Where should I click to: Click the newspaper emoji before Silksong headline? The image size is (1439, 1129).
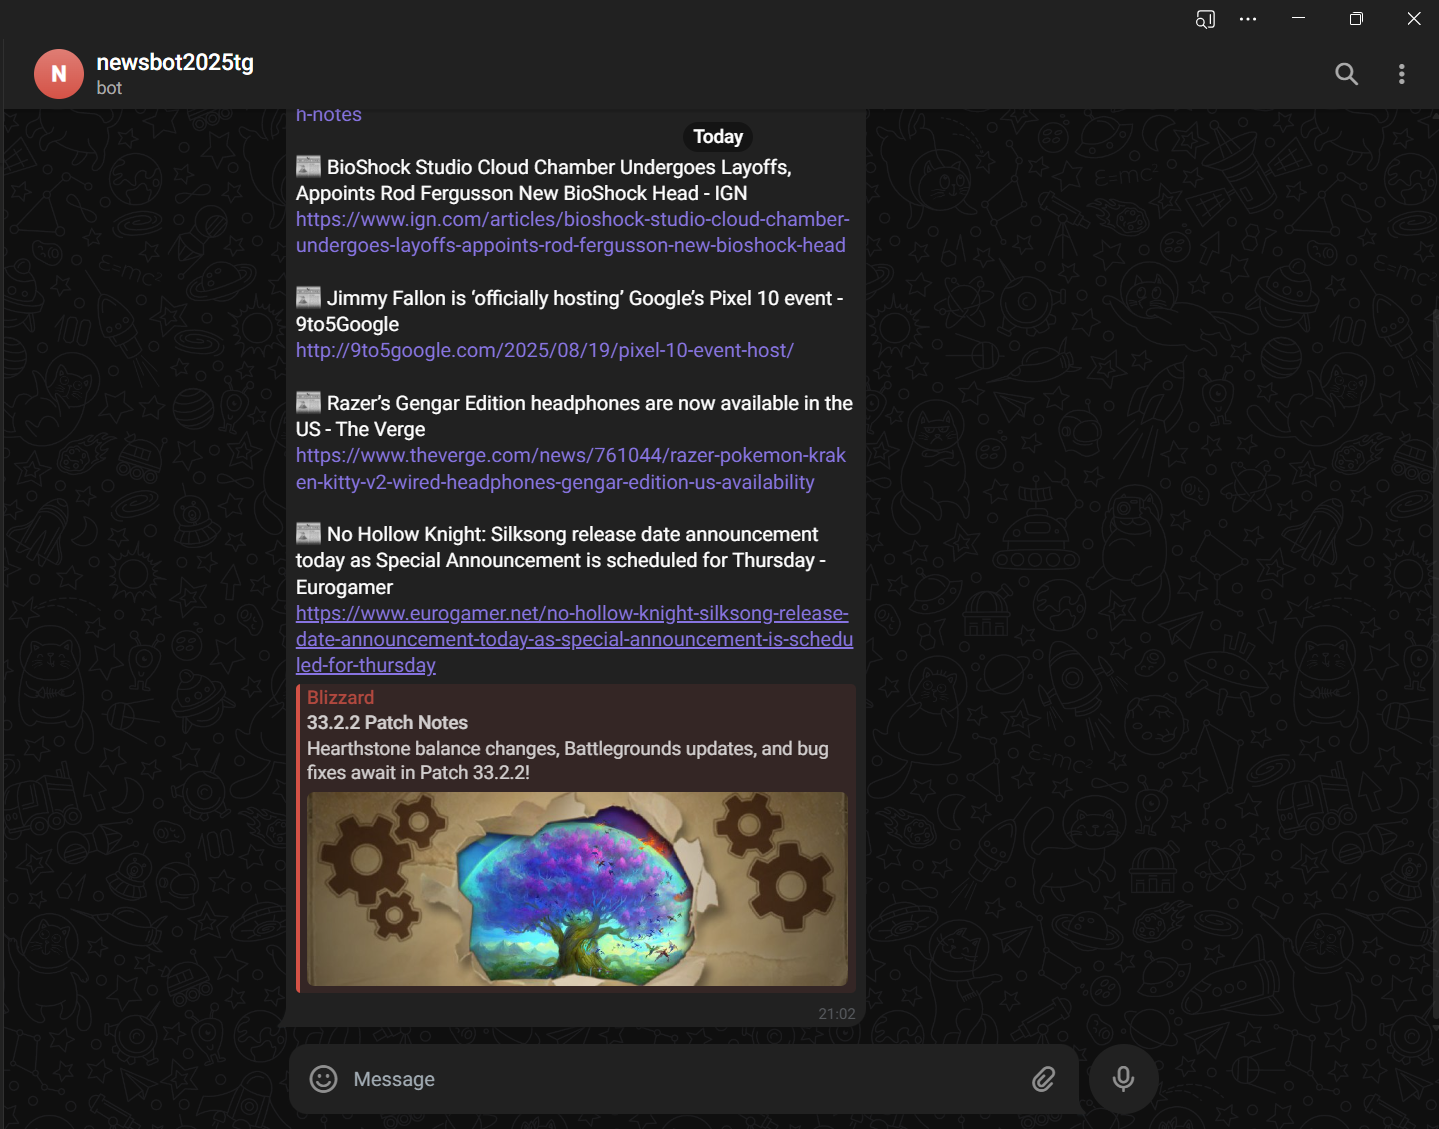309,533
